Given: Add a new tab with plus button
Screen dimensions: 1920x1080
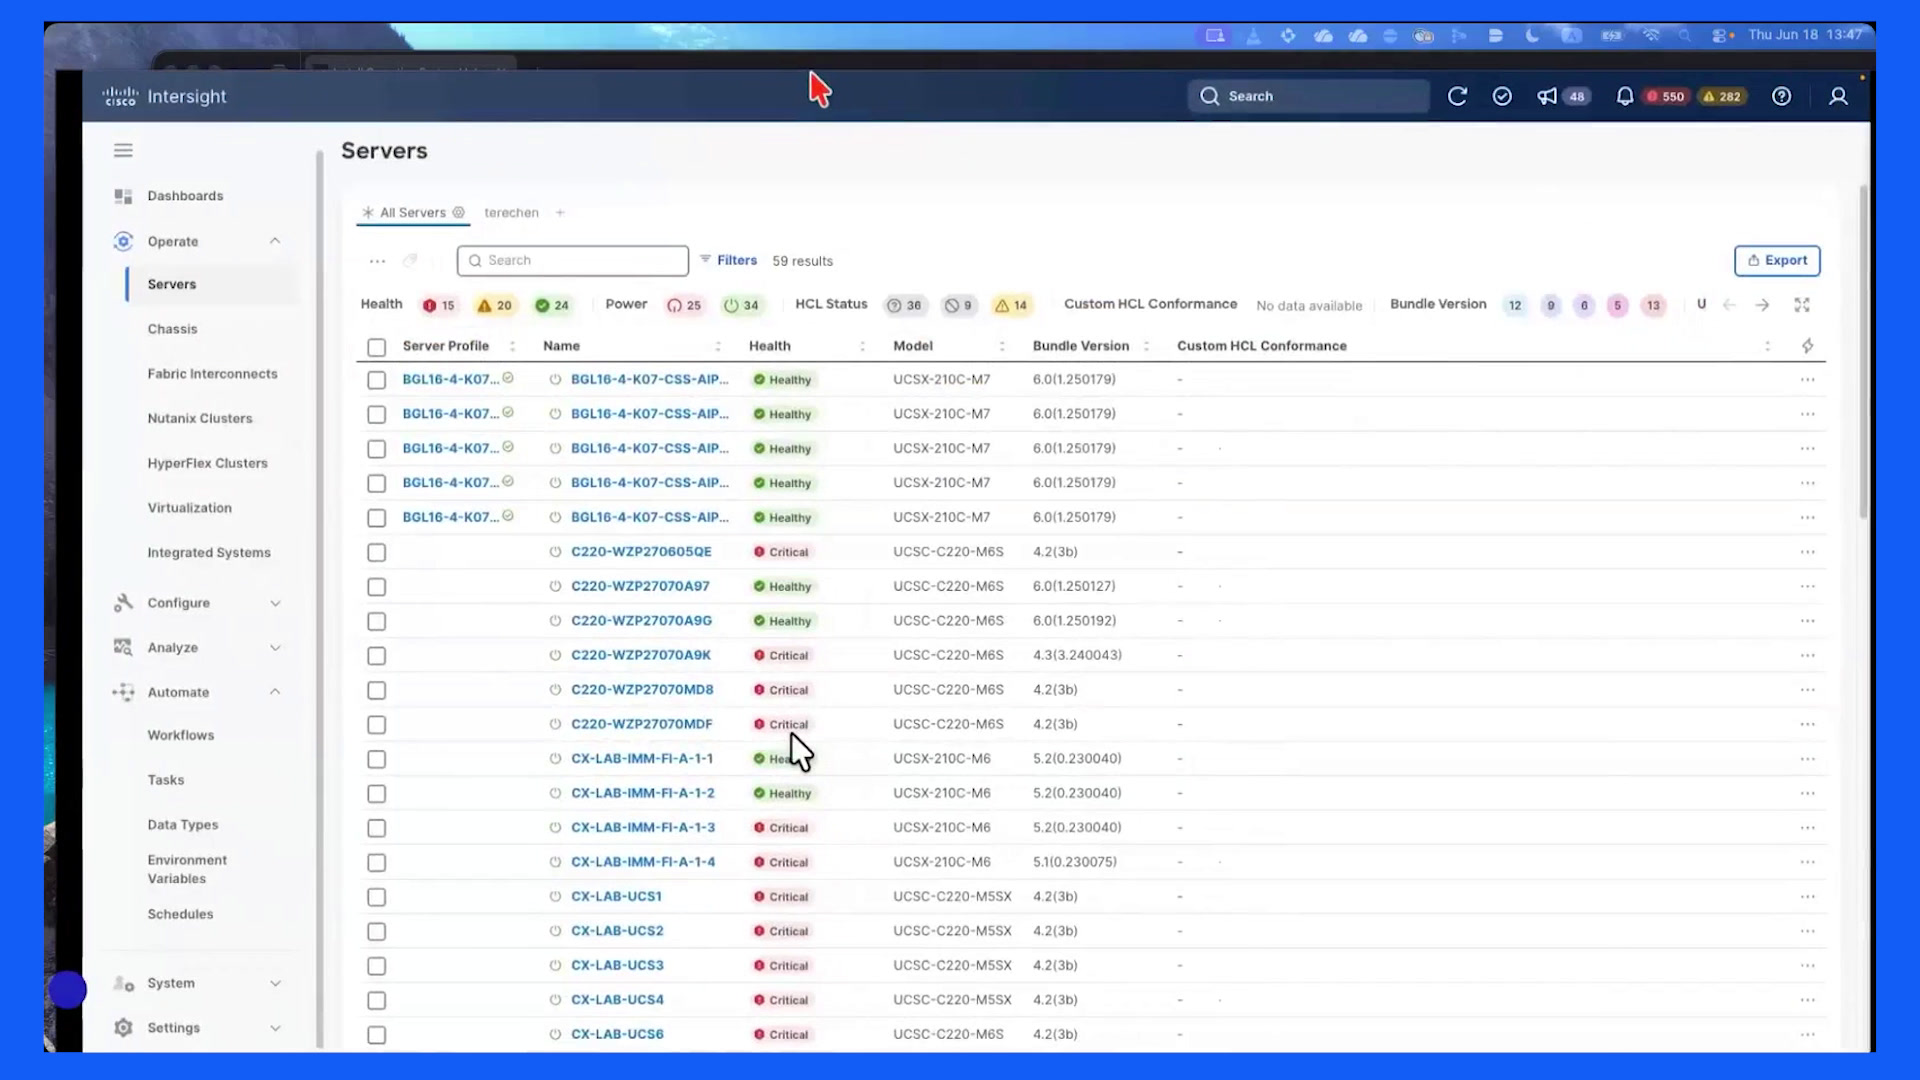Looking at the screenshot, I should click(560, 212).
